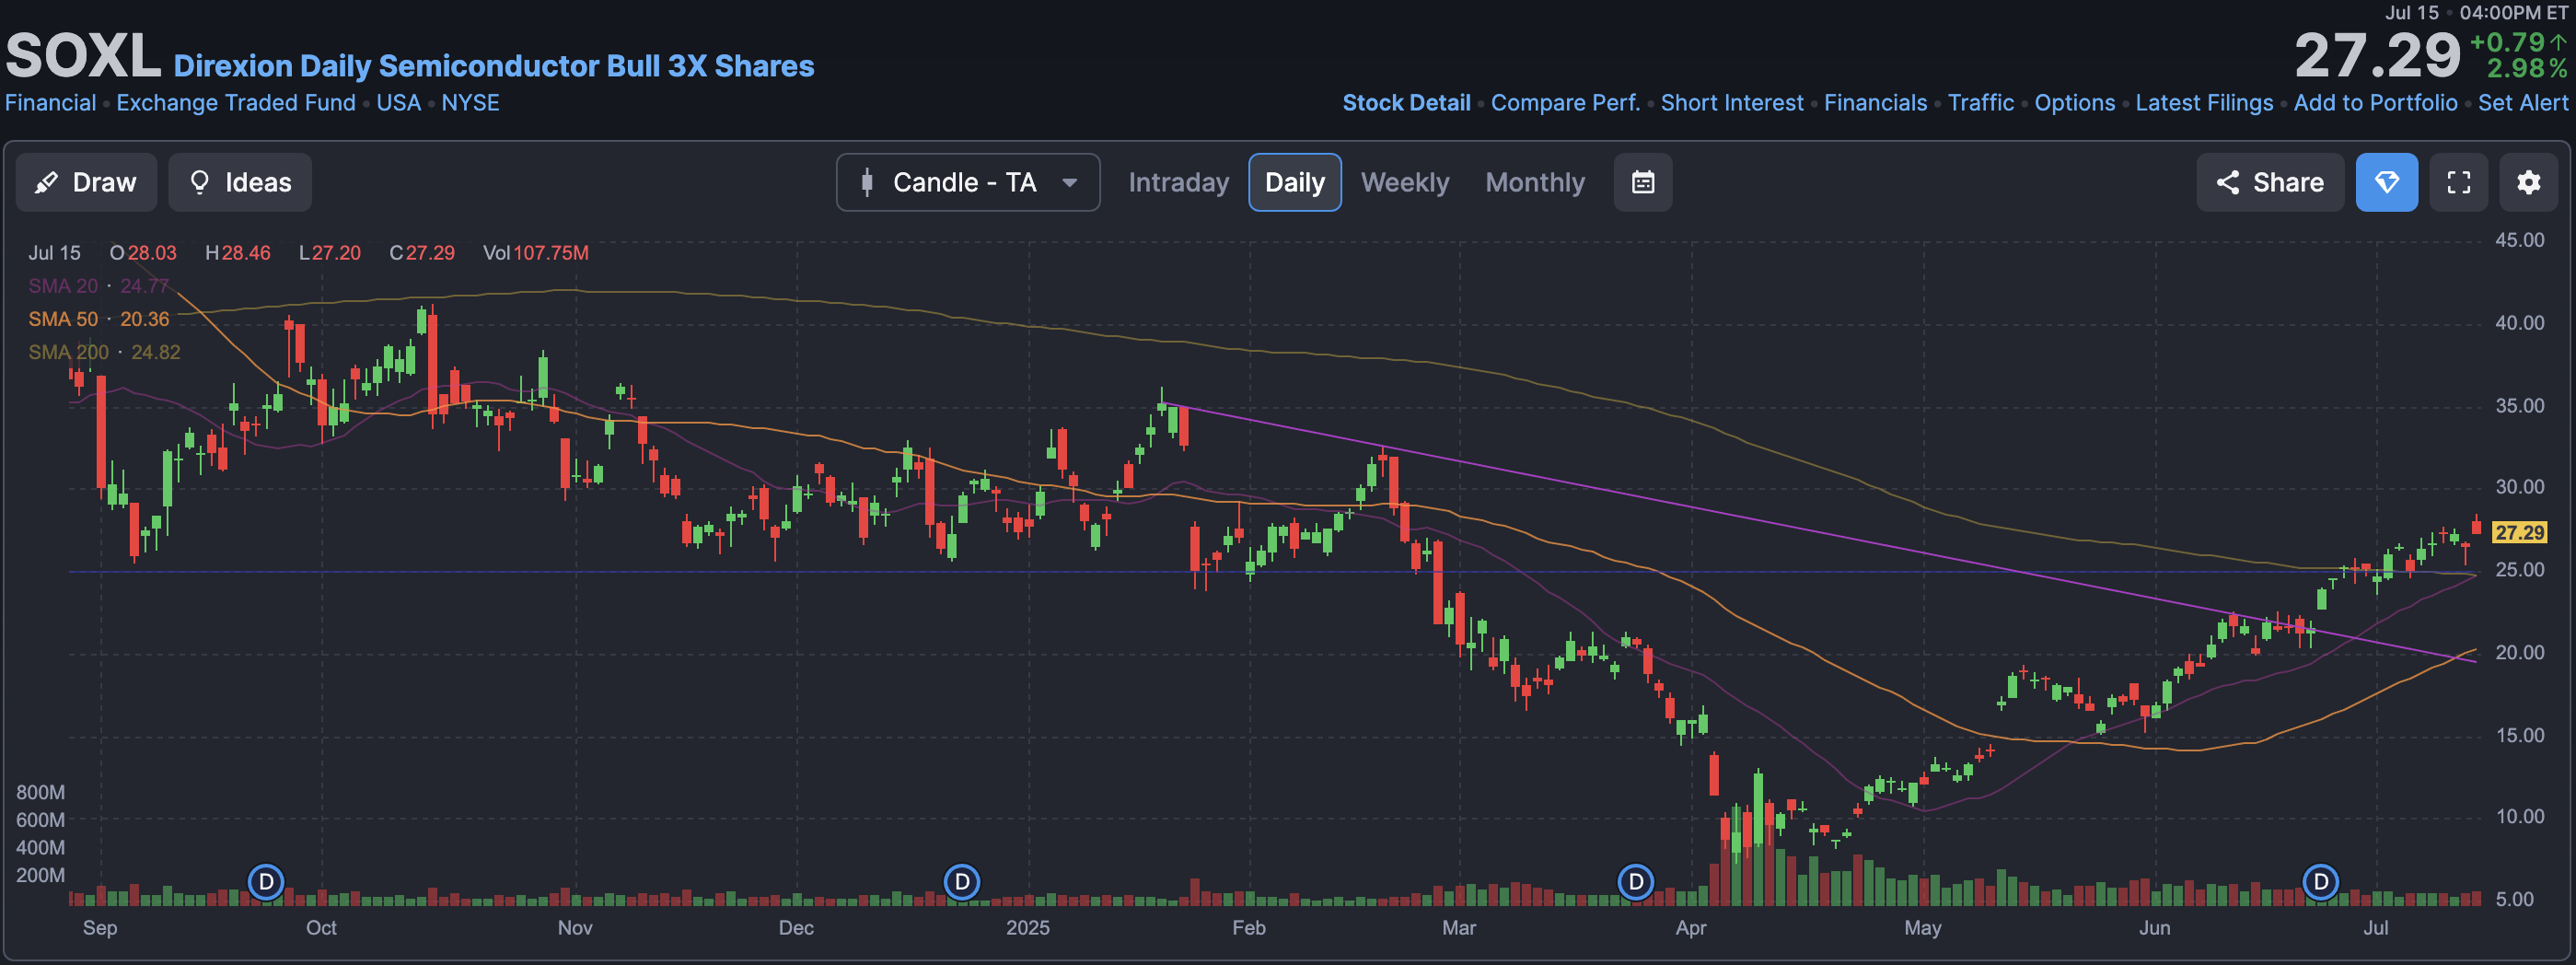Click the blue diamond premium icon
This screenshot has height=965, width=2576.
(2386, 182)
